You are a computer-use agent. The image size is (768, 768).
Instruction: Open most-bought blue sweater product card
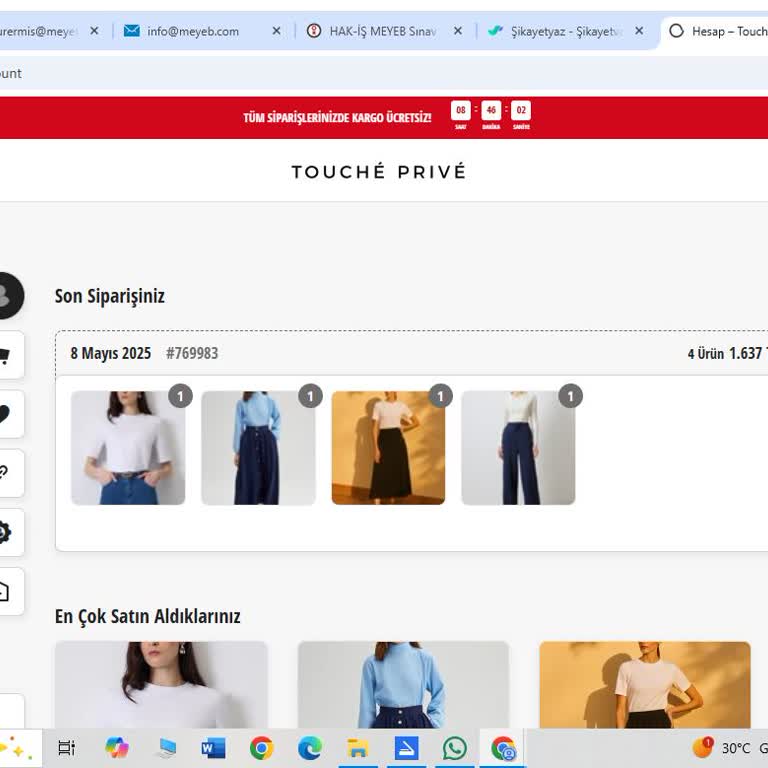[x=403, y=685]
